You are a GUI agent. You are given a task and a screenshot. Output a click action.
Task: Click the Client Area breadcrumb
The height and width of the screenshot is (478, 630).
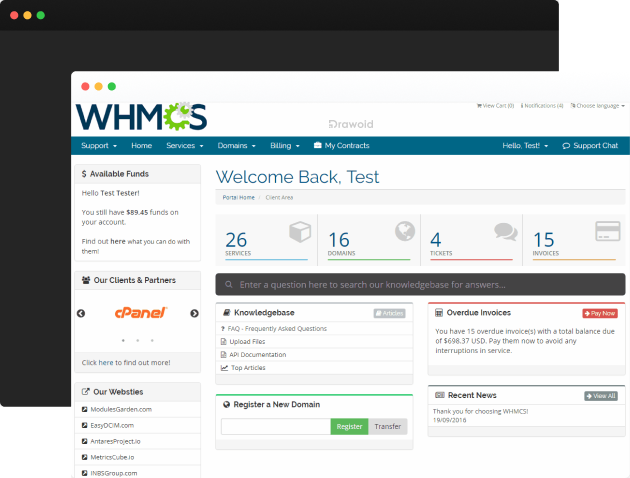(279, 197)
